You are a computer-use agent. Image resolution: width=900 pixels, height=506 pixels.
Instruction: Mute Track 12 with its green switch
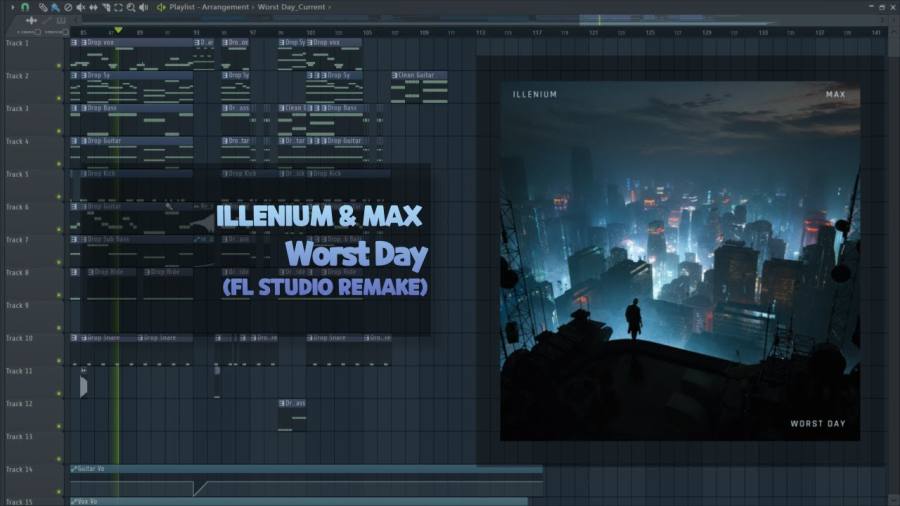[59, 426]
